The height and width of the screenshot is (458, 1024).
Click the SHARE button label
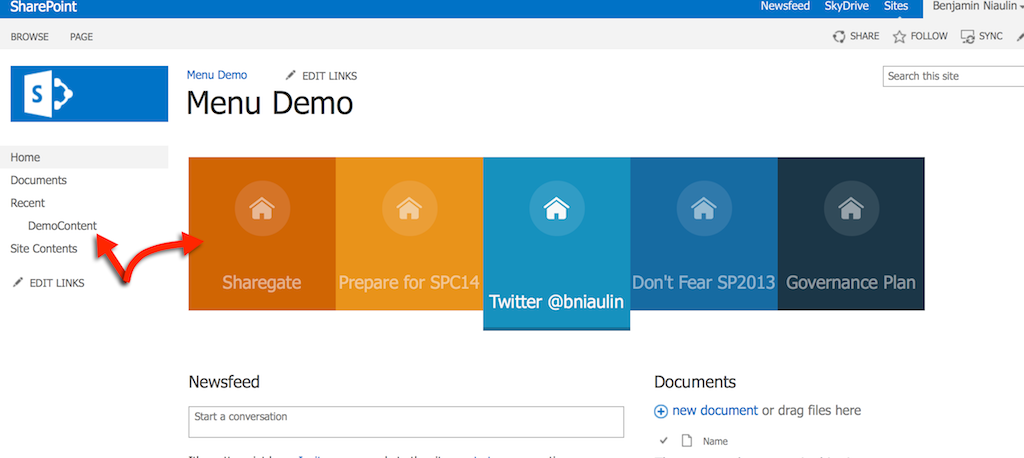click(x=865, y=37)
